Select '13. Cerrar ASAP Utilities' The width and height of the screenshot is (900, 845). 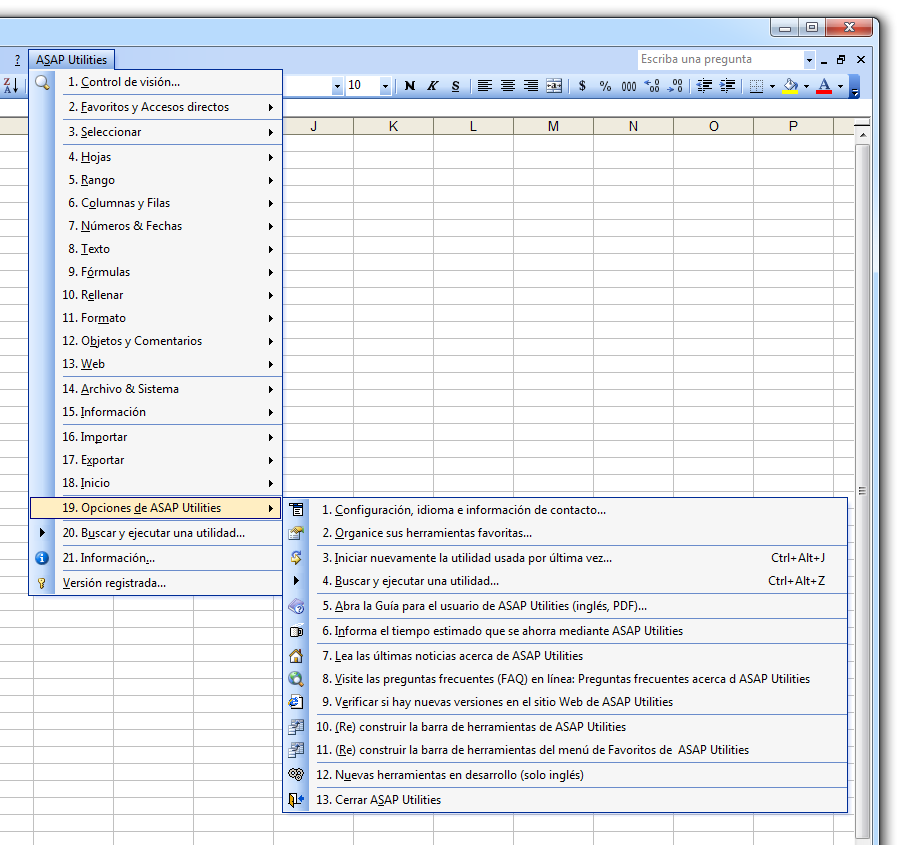(x=380, y=800)
